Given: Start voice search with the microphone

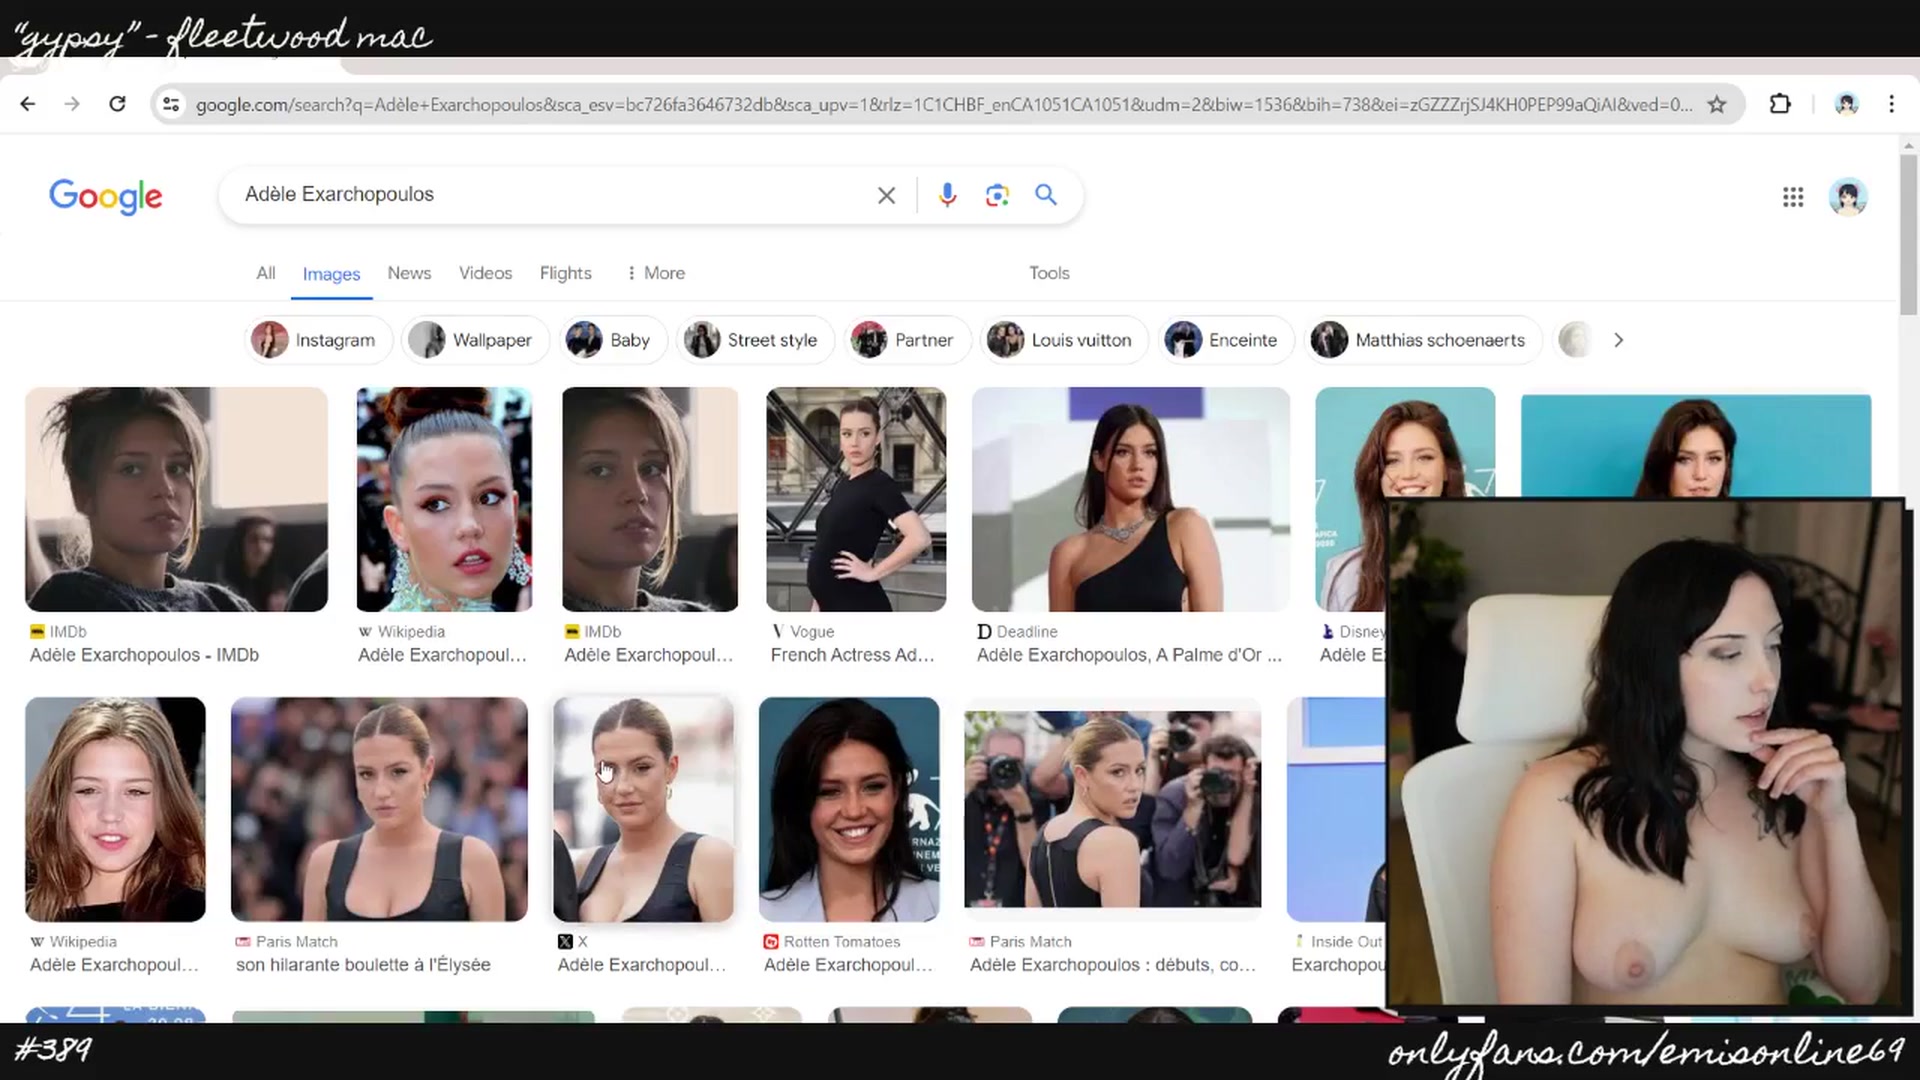Looking at the screenshot, I should click(947, 195).
